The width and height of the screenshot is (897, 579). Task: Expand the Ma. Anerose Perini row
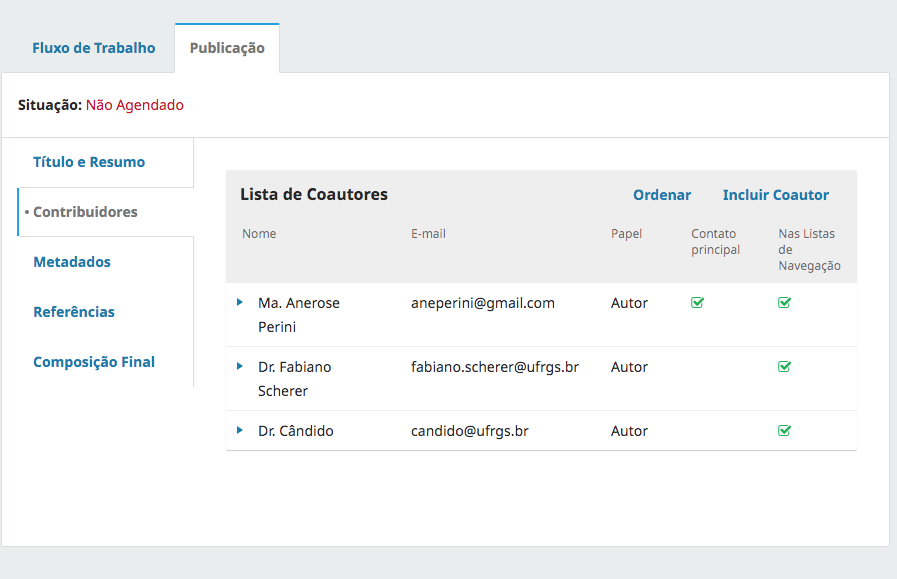[x=240, y=302]
